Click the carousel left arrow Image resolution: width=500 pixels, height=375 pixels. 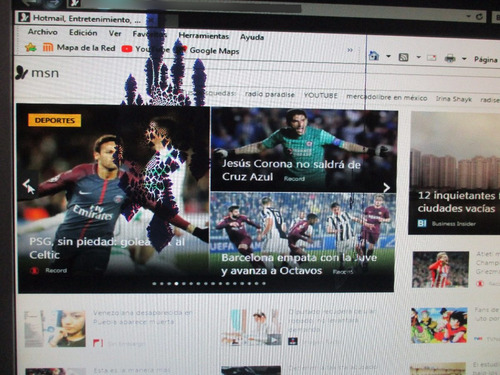coord(27,185)
